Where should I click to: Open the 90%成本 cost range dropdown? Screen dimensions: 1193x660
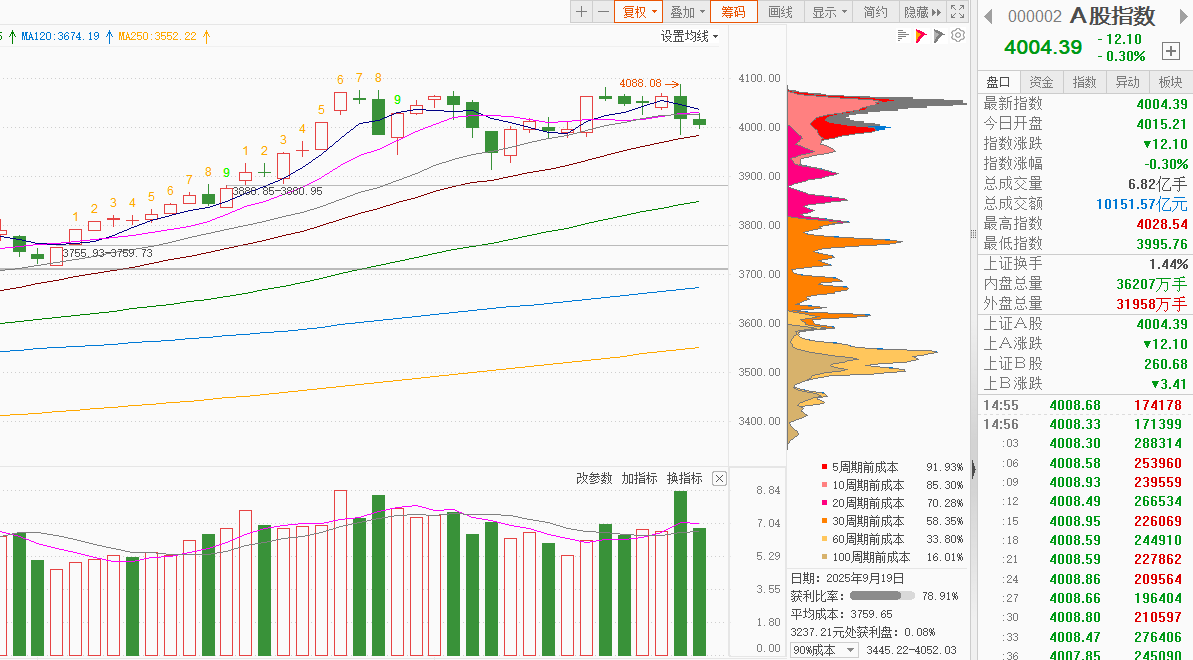[825, 650]
